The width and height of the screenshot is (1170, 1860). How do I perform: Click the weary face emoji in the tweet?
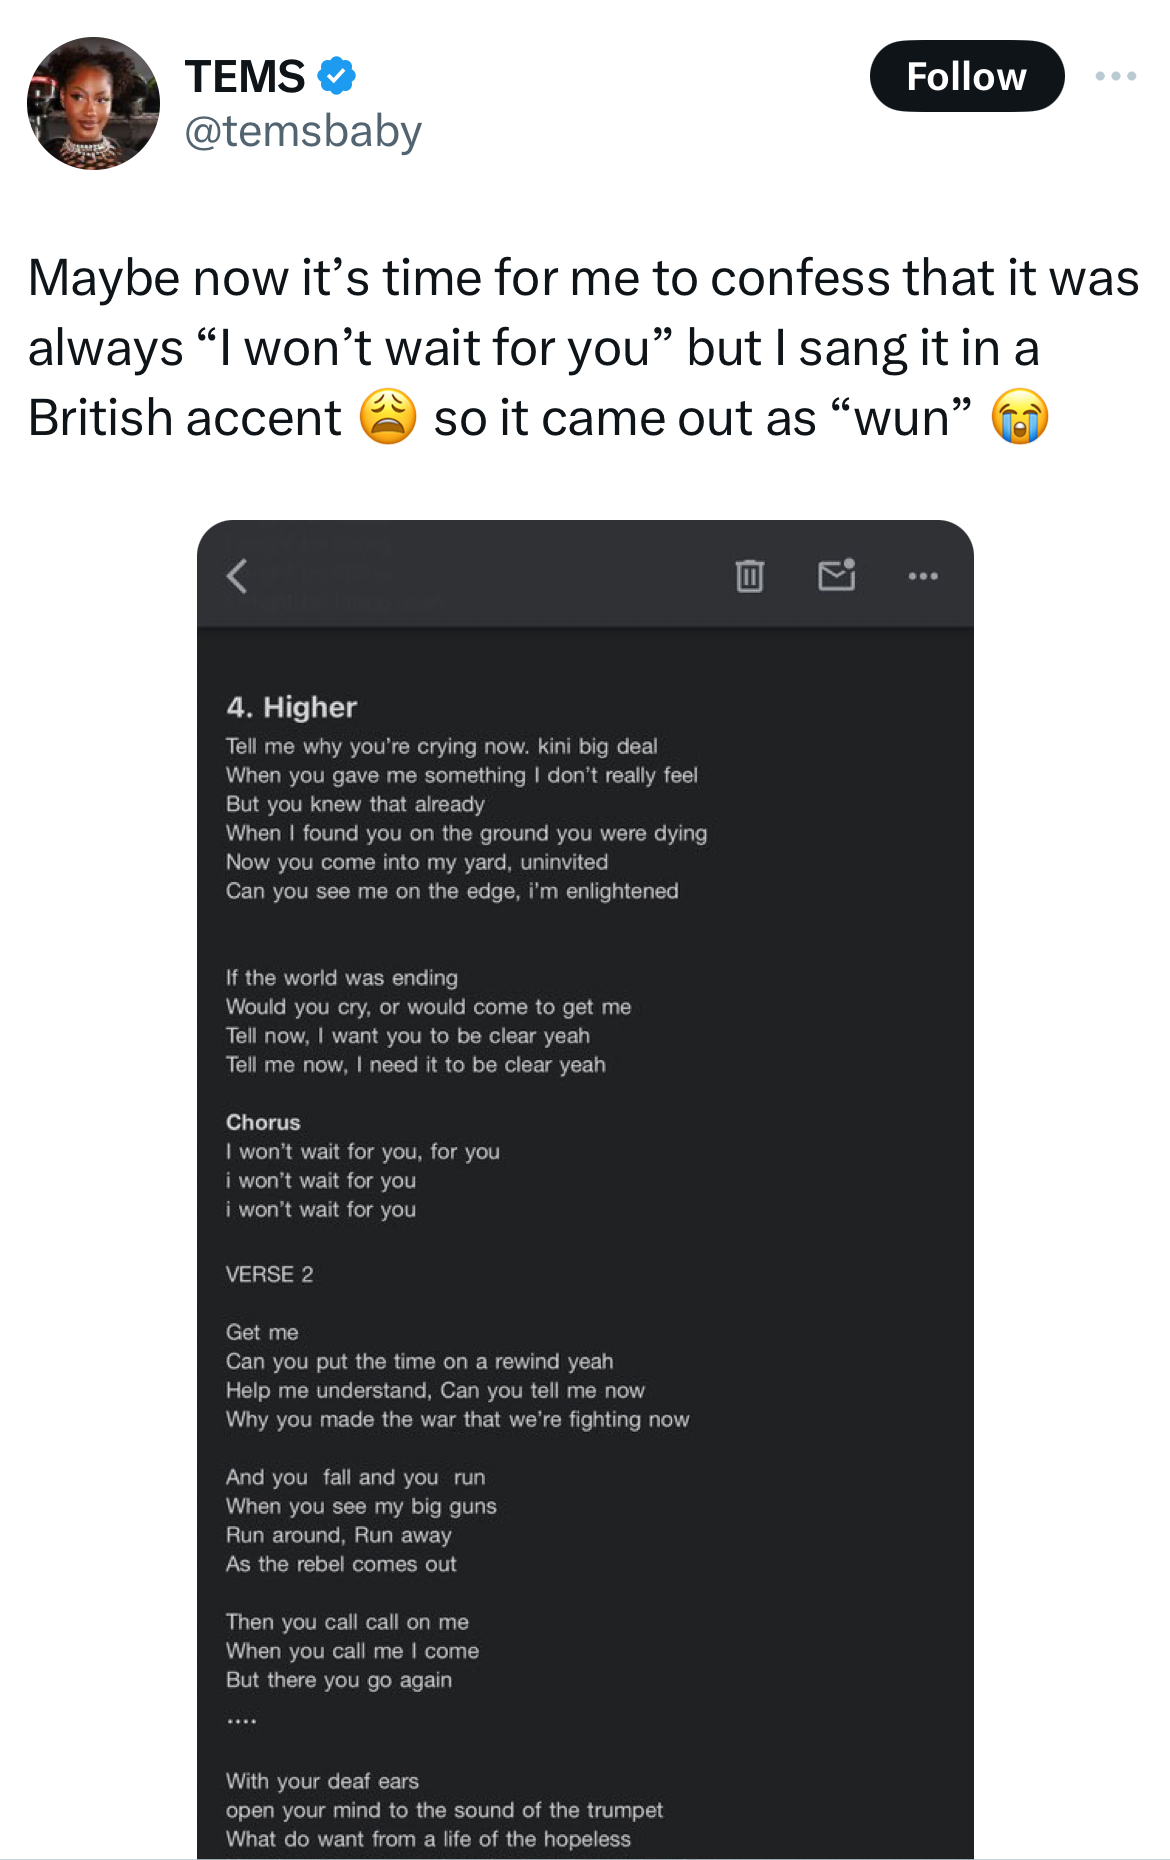click(x=387, y=417)
